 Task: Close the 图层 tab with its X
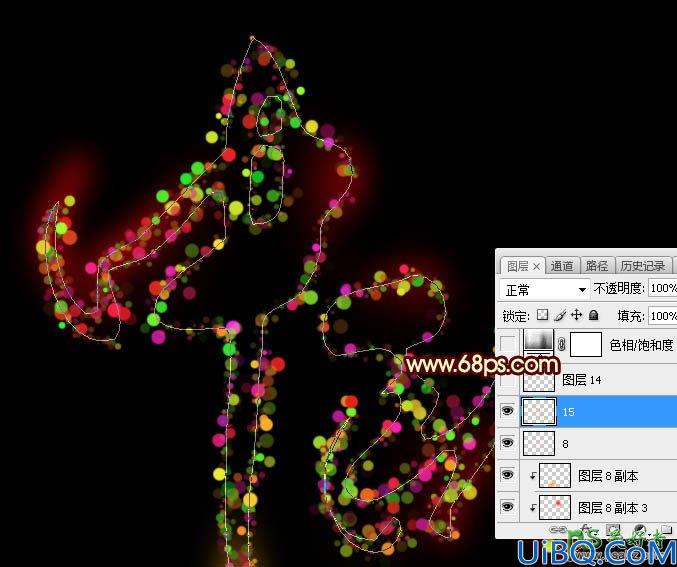[536, 267]
